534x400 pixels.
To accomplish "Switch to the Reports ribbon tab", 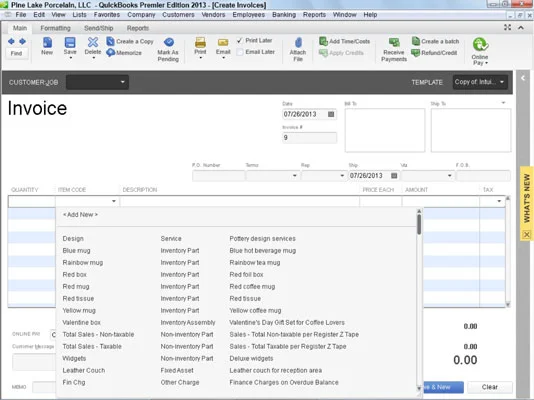I will (x=138, y=28).
